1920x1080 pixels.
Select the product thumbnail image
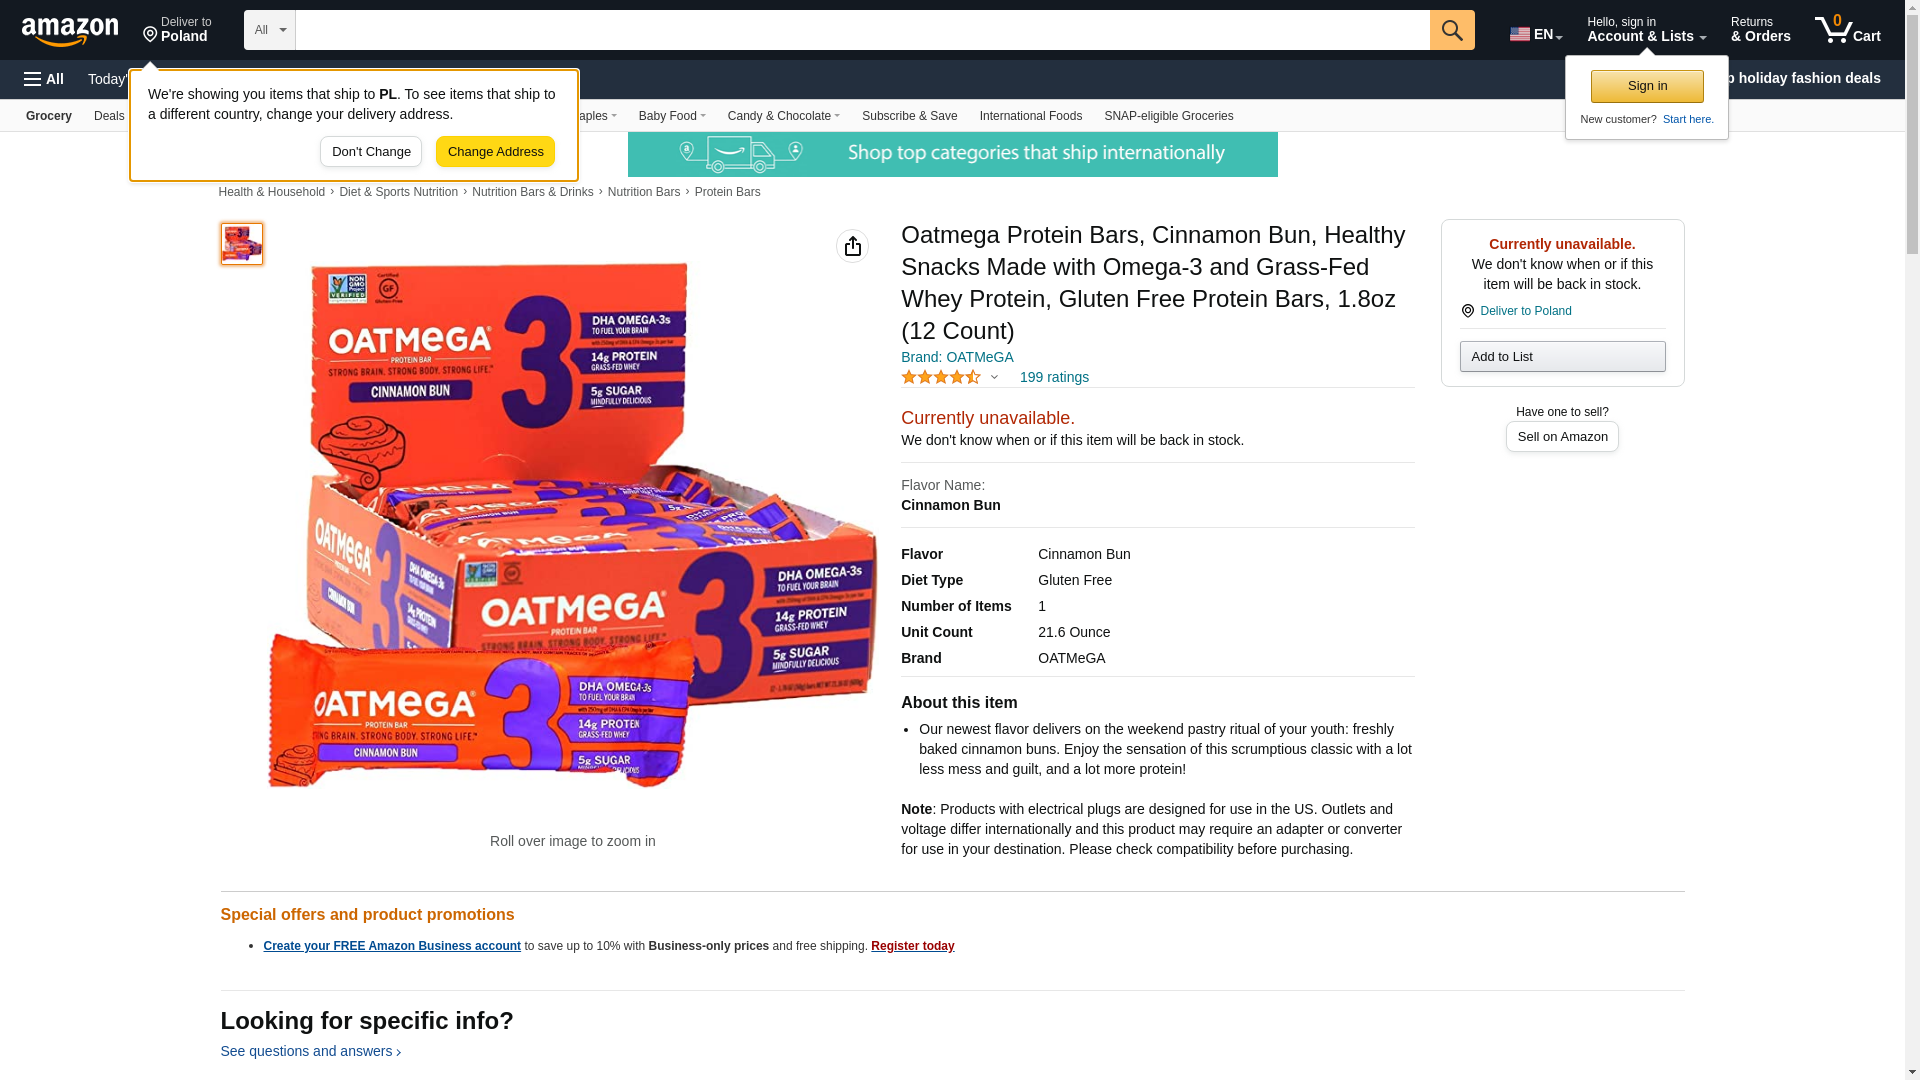242,244
